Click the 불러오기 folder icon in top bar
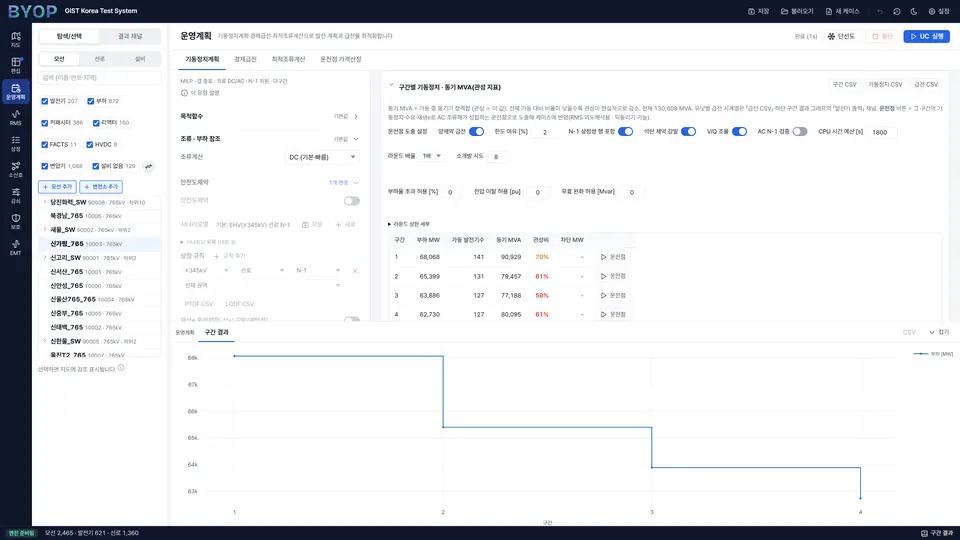 [784, 11]
